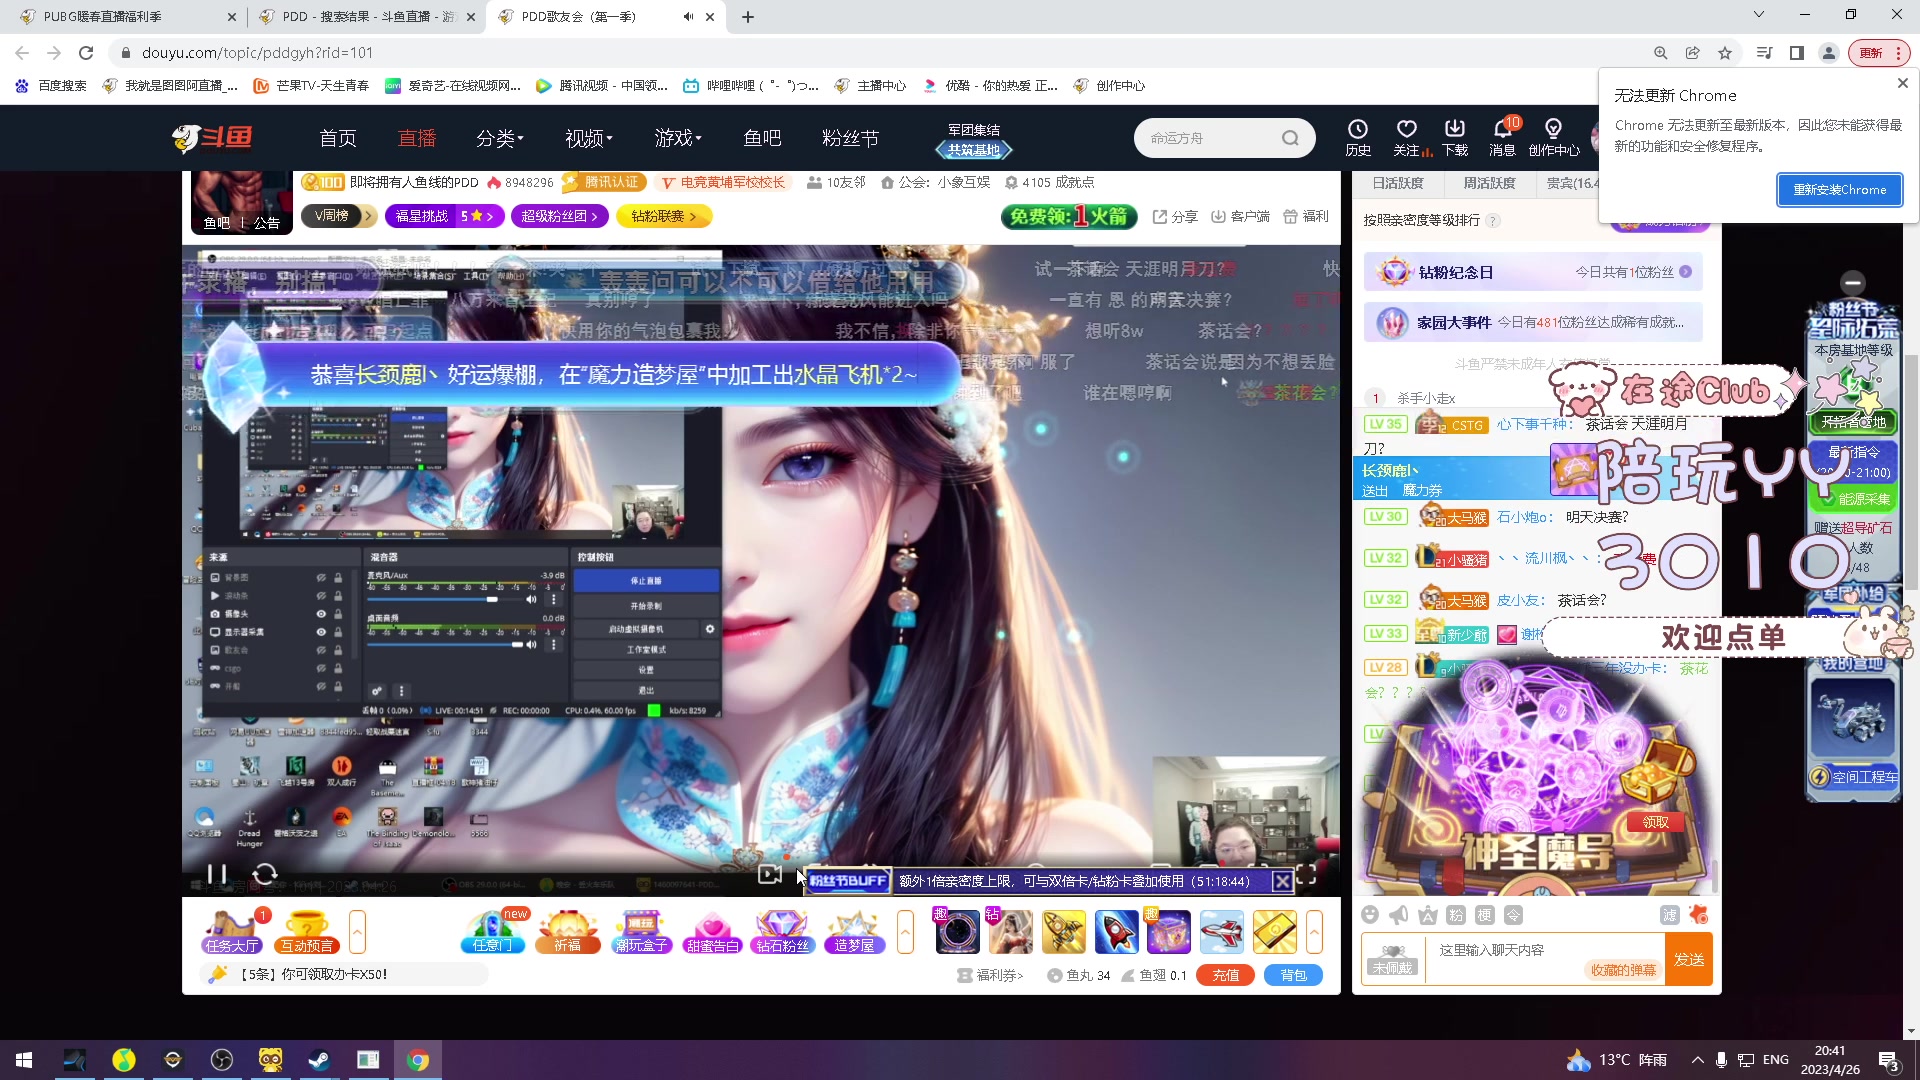
Task: Open 福星挑战 pill
Action: pos(445,216)
